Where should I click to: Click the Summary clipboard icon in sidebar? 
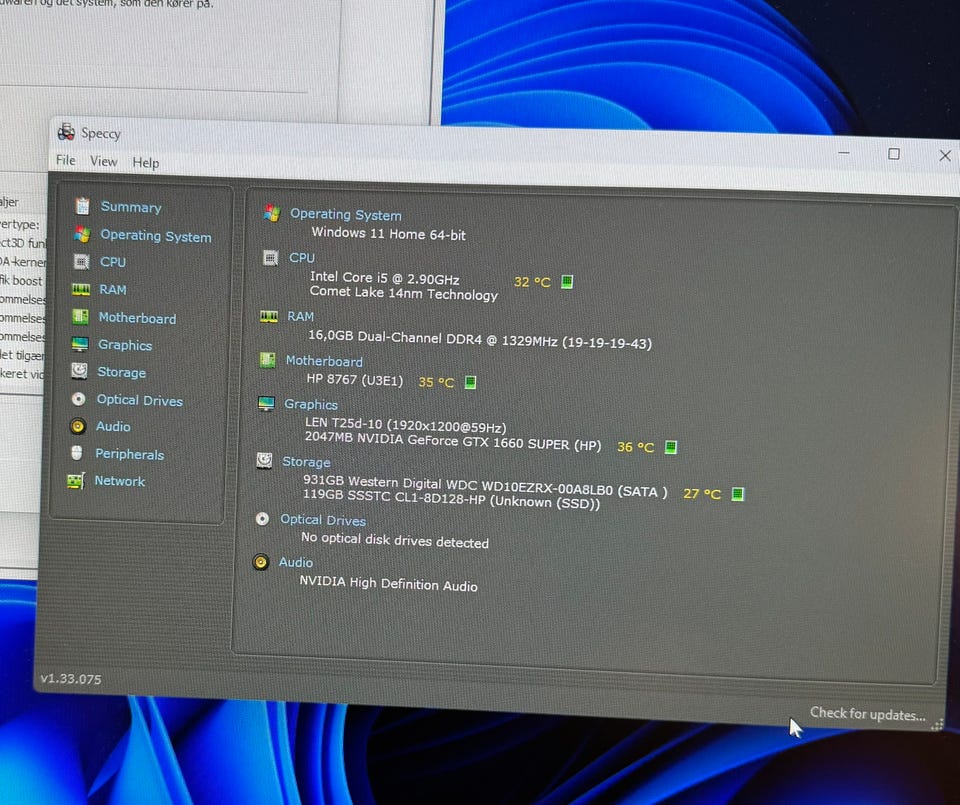tap(82, 206)
